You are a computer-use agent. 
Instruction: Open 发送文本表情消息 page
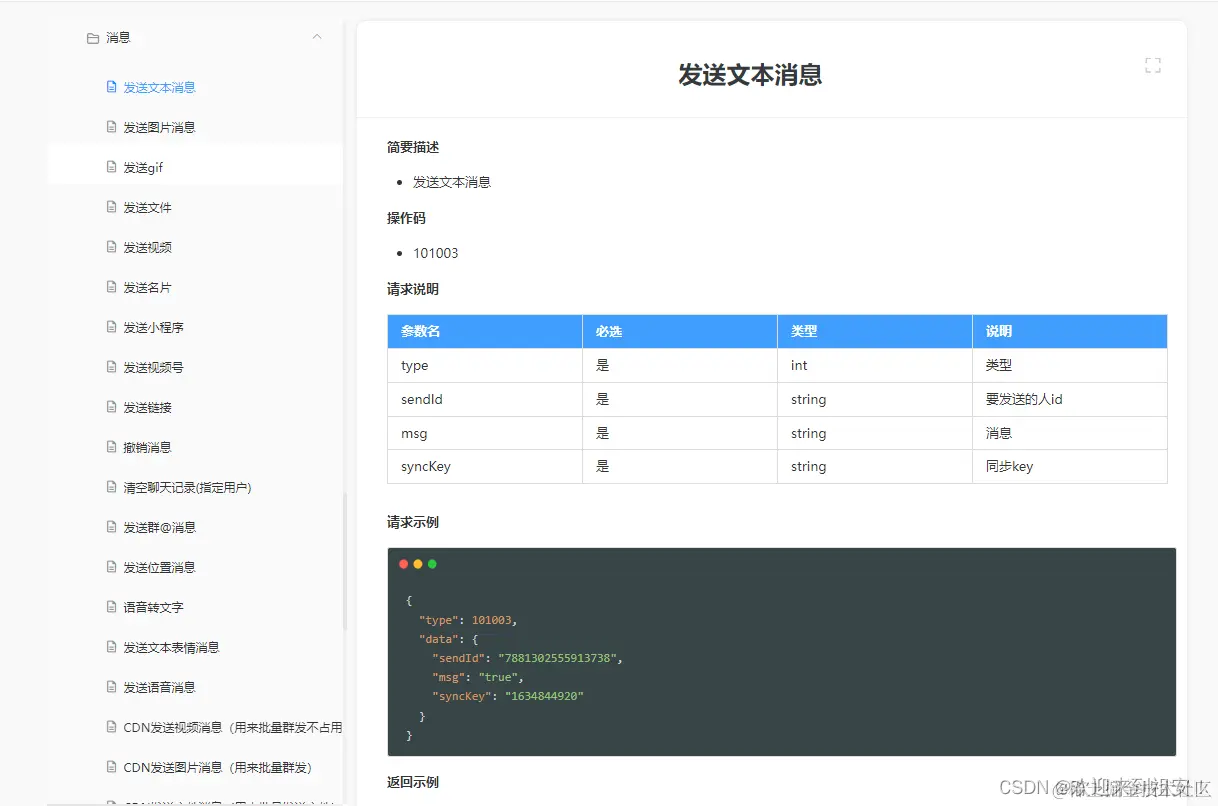coord(171,647)
